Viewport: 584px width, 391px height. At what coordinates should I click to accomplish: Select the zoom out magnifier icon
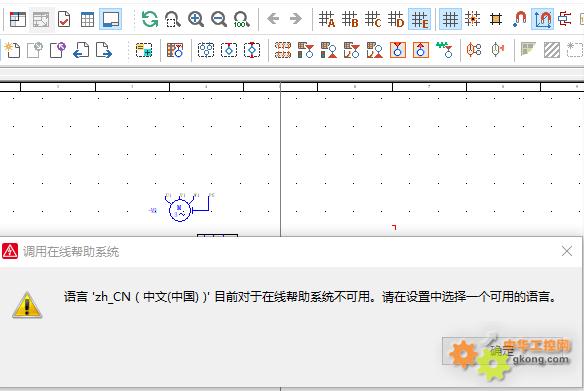coord(219,19)
